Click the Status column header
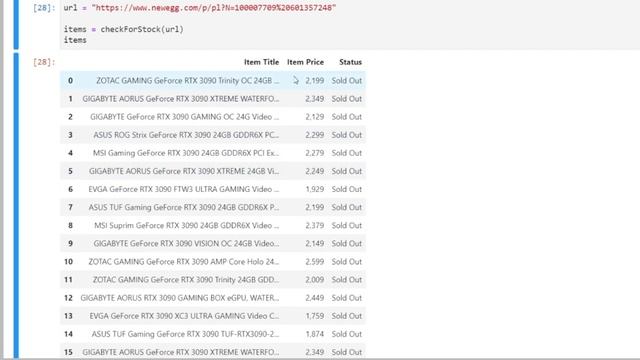640x360 pixels. click(350, 62)
